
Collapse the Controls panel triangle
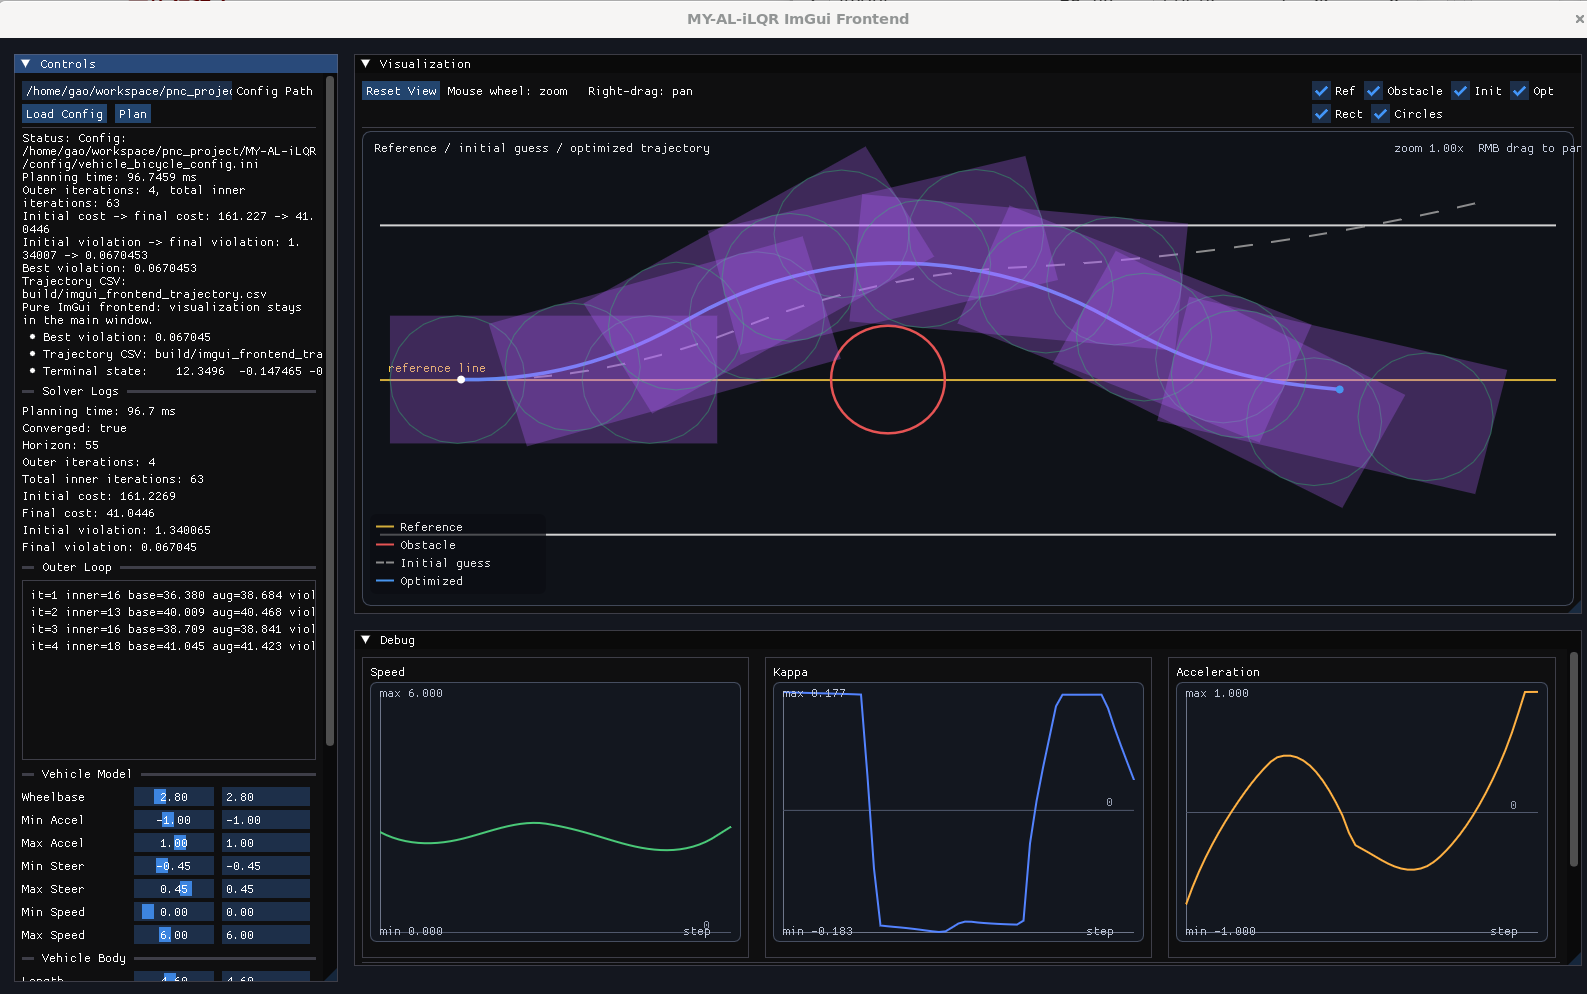coord(25,64)
